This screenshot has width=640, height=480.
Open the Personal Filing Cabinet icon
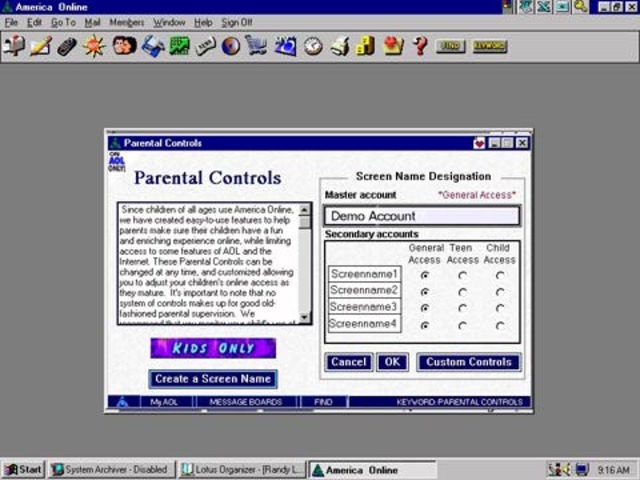366,46
